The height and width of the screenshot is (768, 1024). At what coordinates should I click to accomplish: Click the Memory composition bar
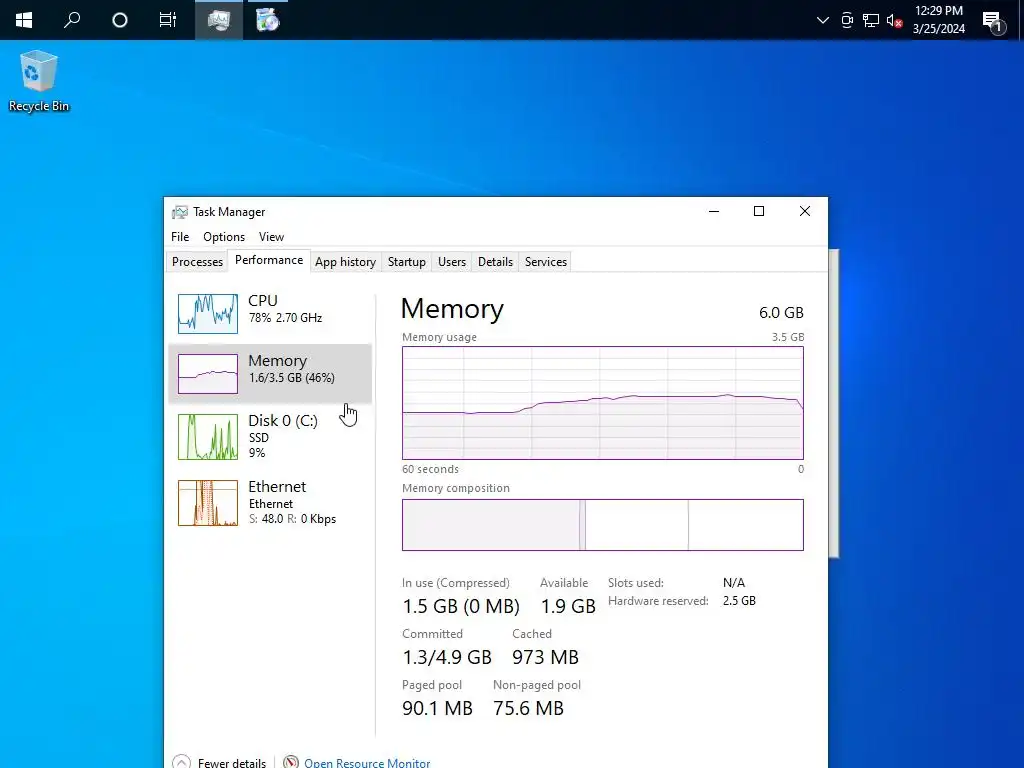(603, 525)
